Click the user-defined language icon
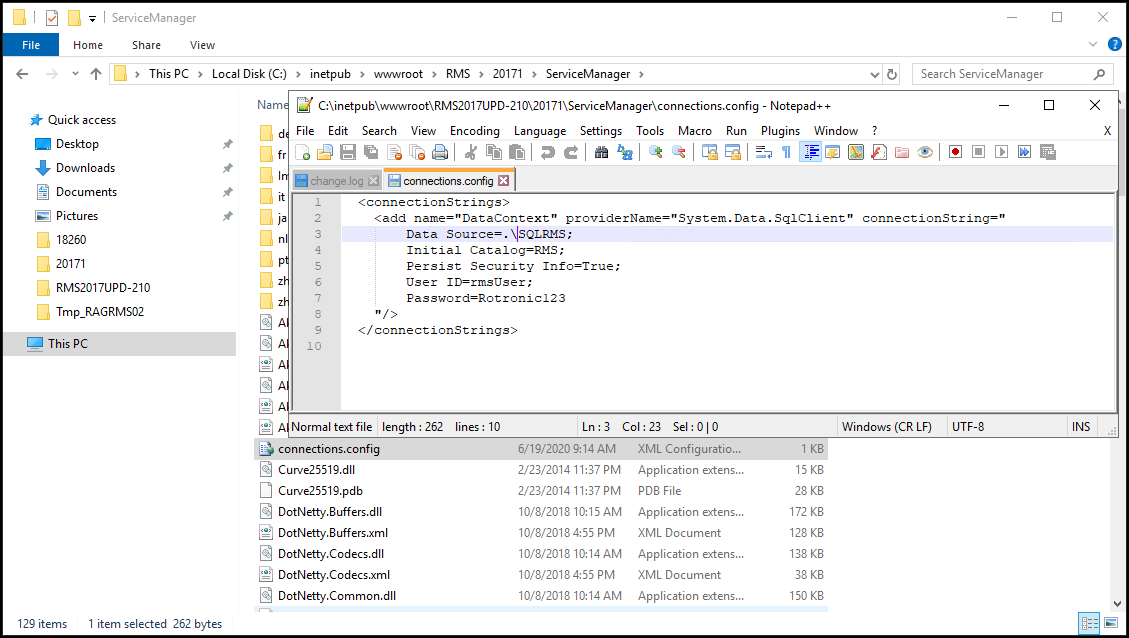 (833, 153)
